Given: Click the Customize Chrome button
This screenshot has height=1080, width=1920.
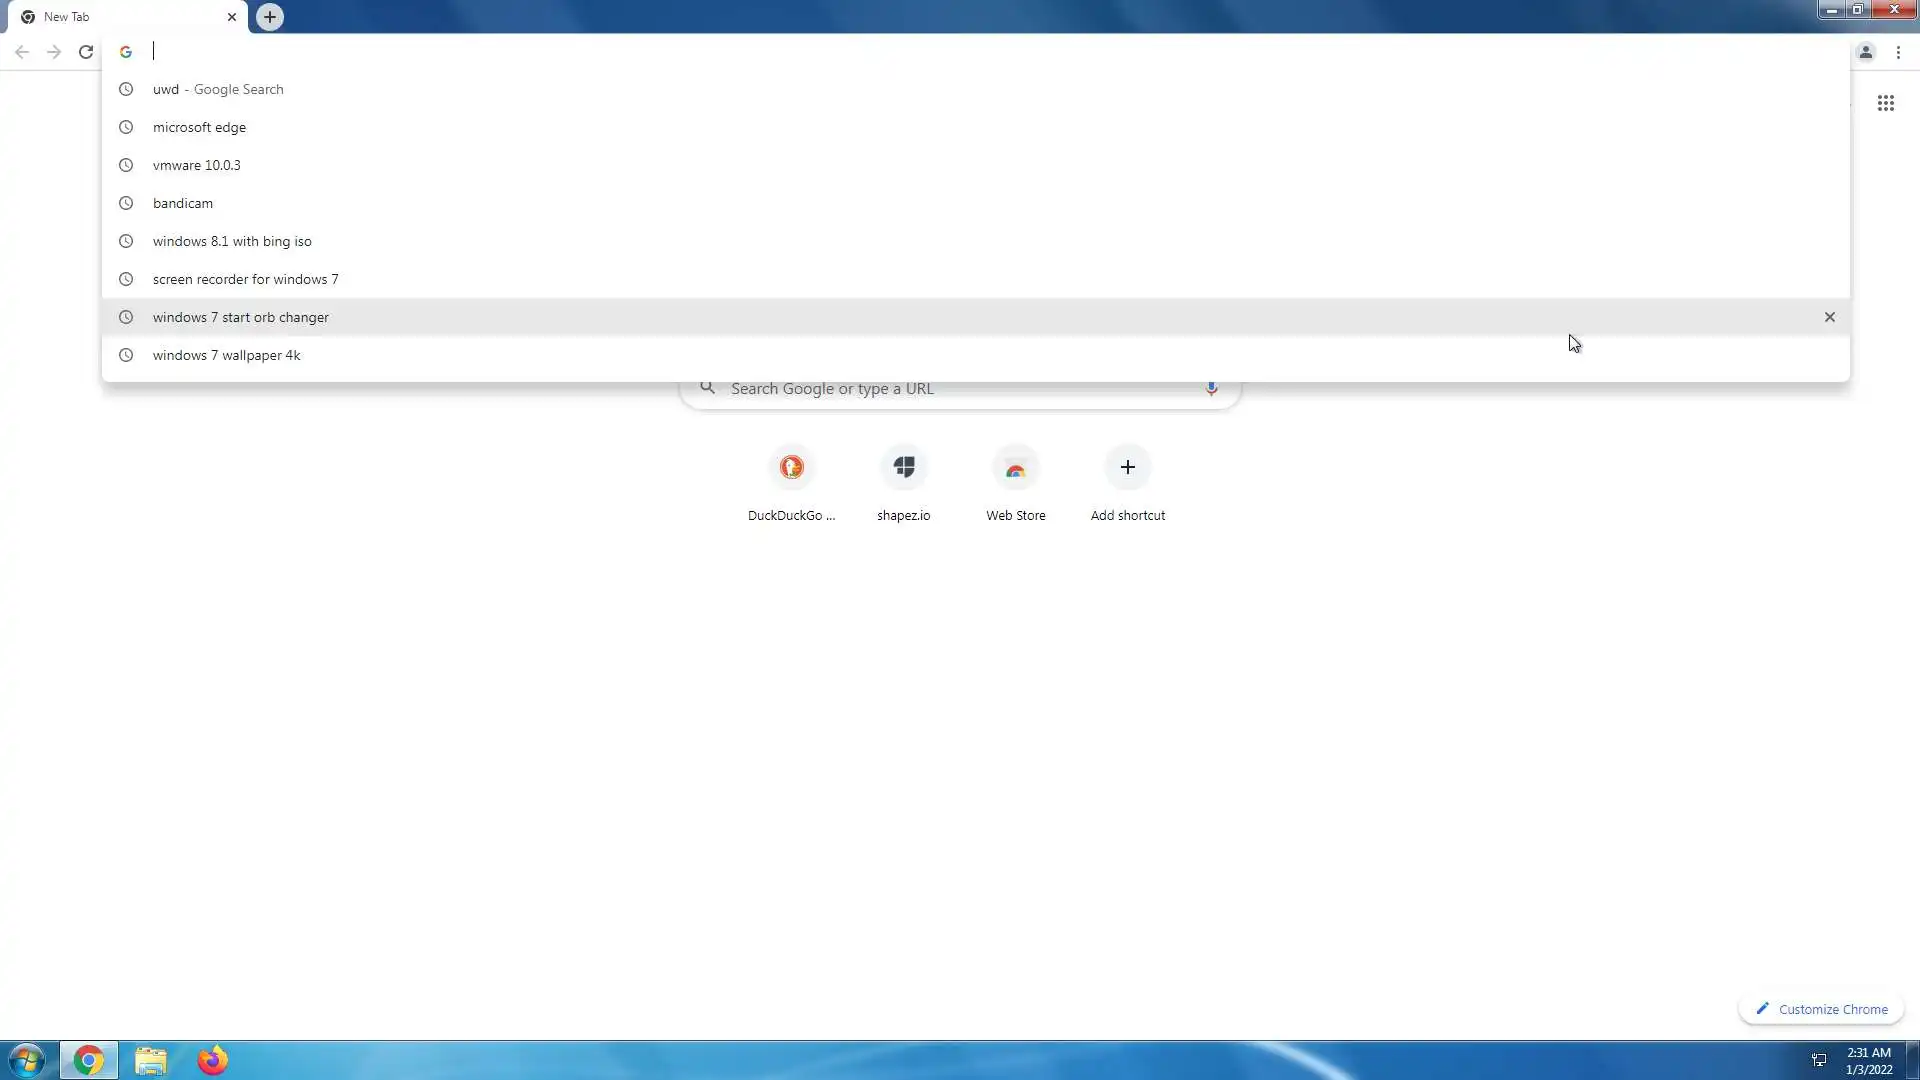Looking at the screenshot, I should (1821, 1009).
